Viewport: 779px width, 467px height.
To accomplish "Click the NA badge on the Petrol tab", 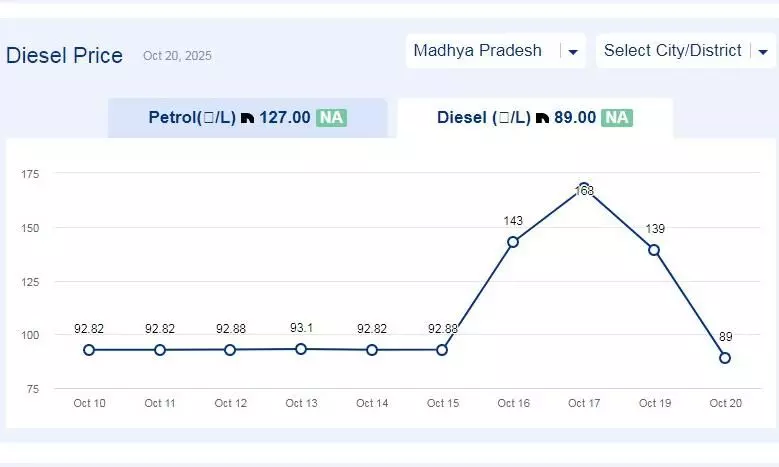I will pos(331,117).
